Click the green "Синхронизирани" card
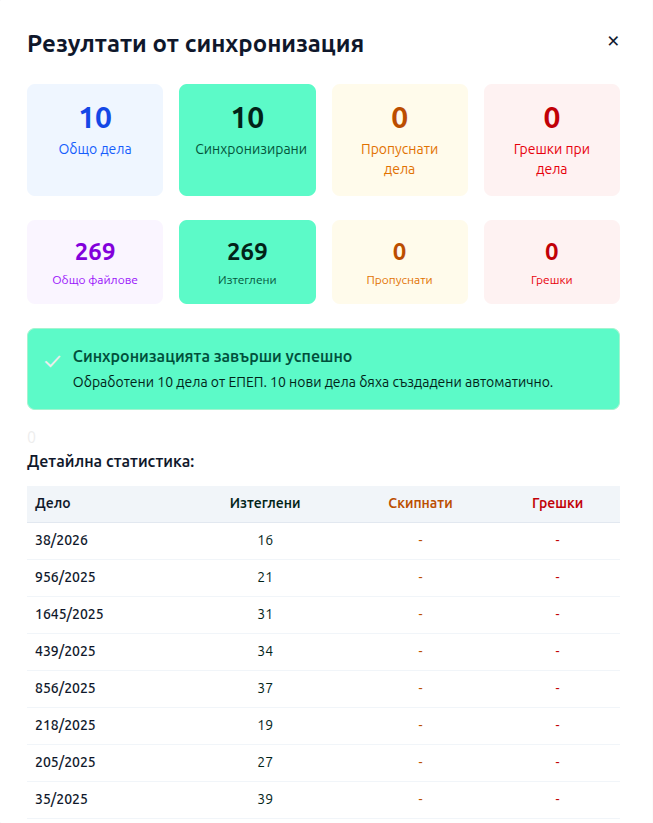 (247, 139)
